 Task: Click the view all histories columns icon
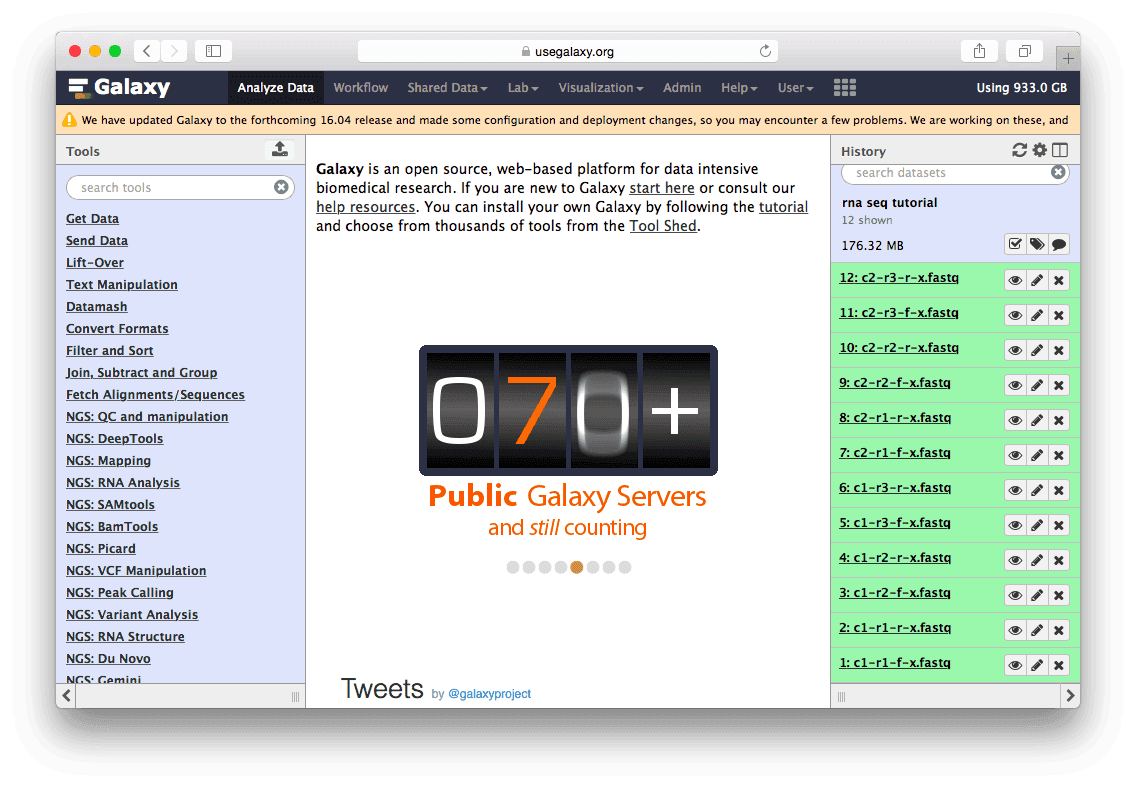tap(1060, 151)
